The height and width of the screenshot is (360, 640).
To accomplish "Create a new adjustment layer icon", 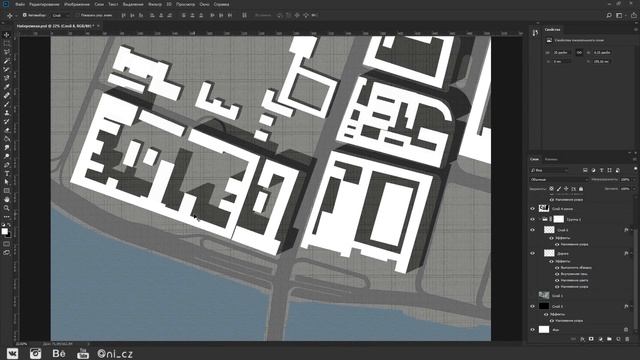I will [x=600, y=339].
